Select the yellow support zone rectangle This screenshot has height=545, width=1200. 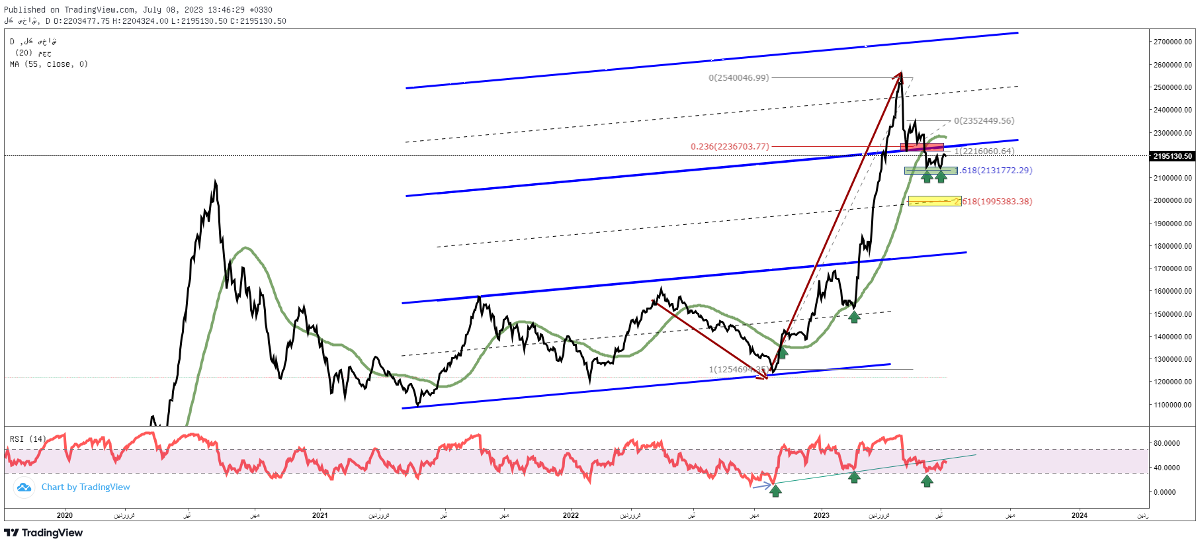pos(935,201)
